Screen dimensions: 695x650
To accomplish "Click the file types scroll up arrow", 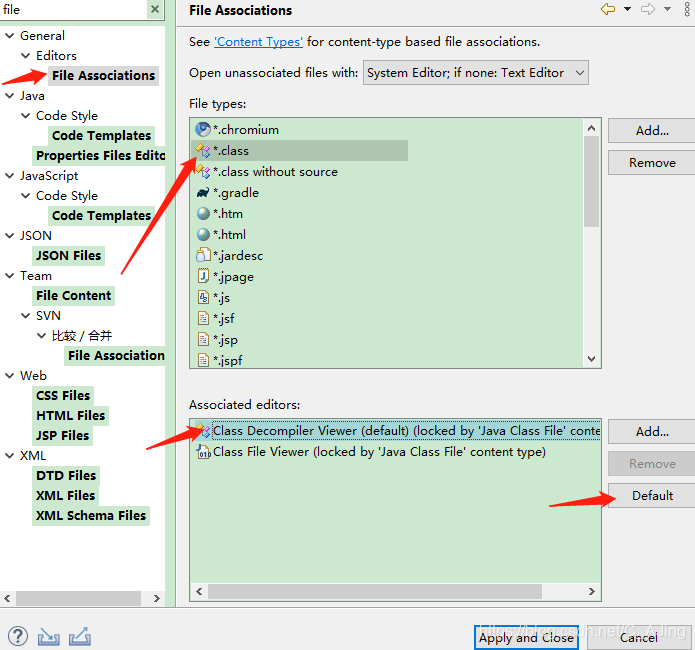I will pyautogui.click(x=591, y=128).
